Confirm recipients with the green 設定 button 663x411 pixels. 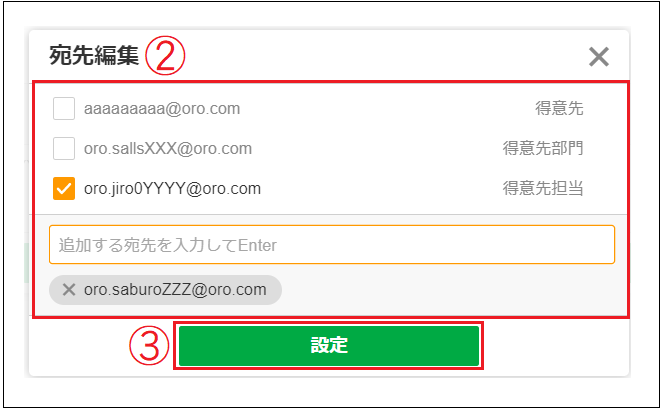point(329,345)
